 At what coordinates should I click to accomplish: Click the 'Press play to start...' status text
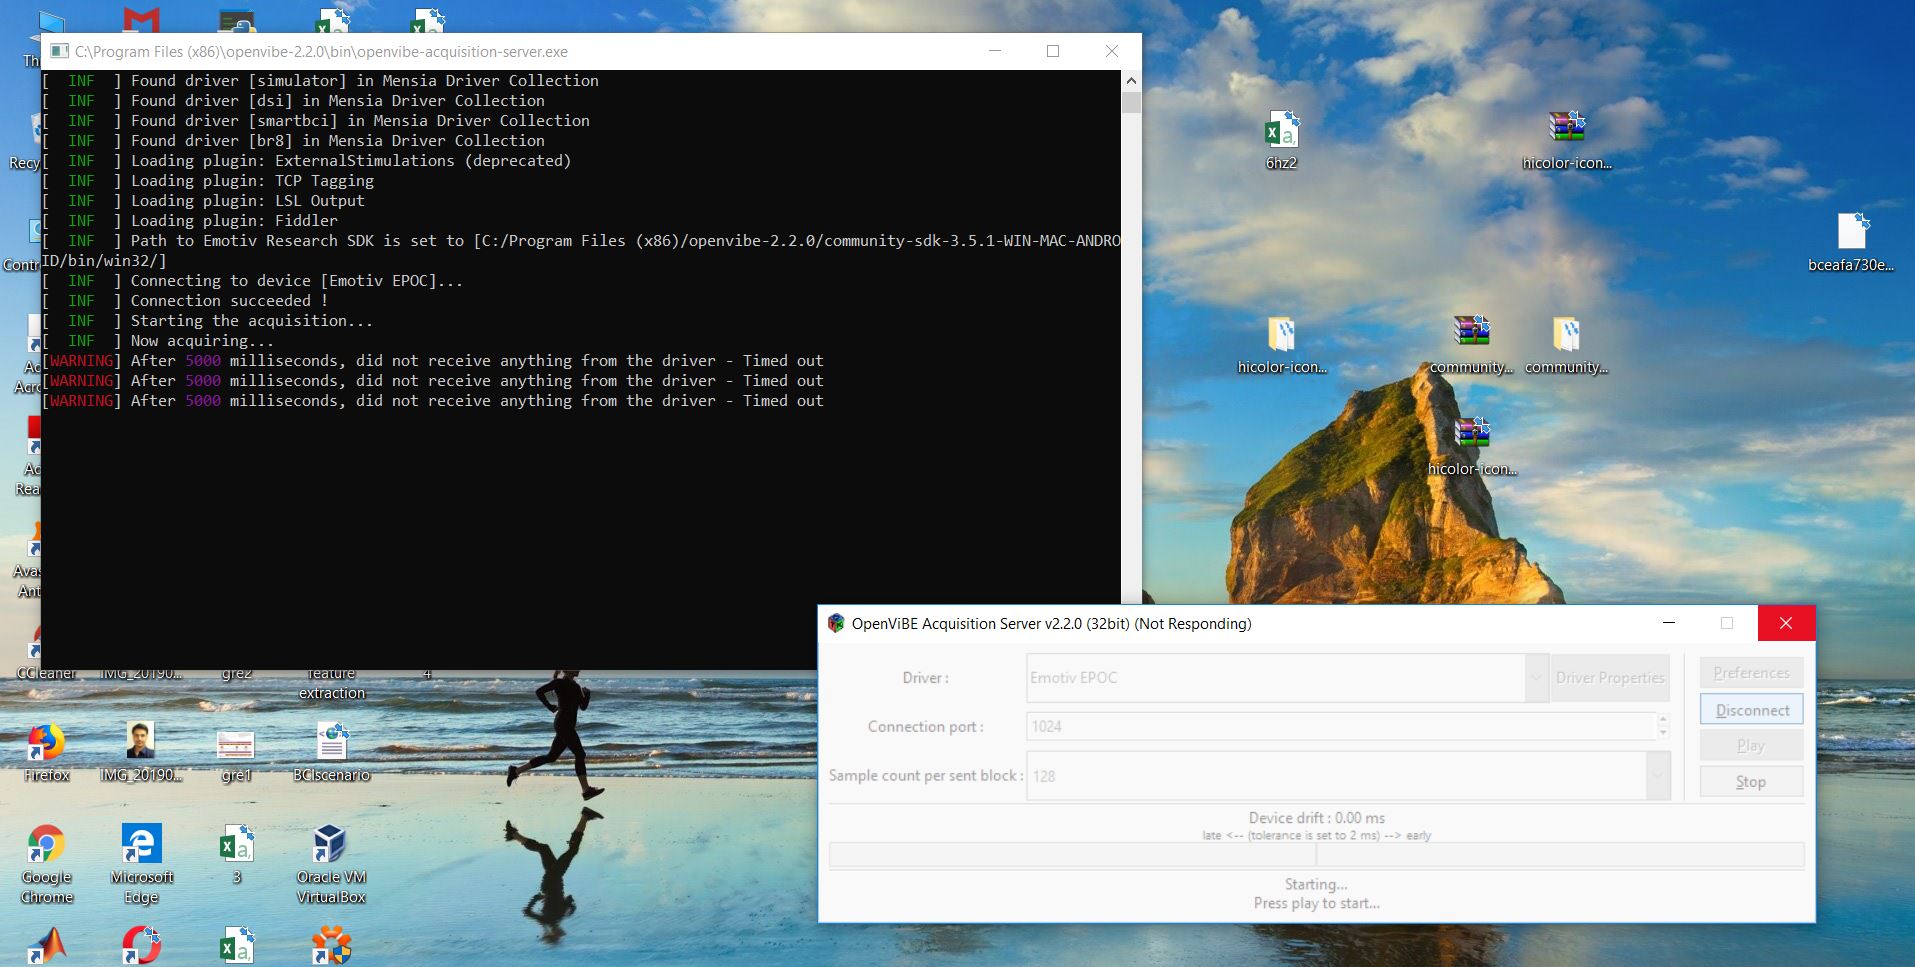(1316, 903)
